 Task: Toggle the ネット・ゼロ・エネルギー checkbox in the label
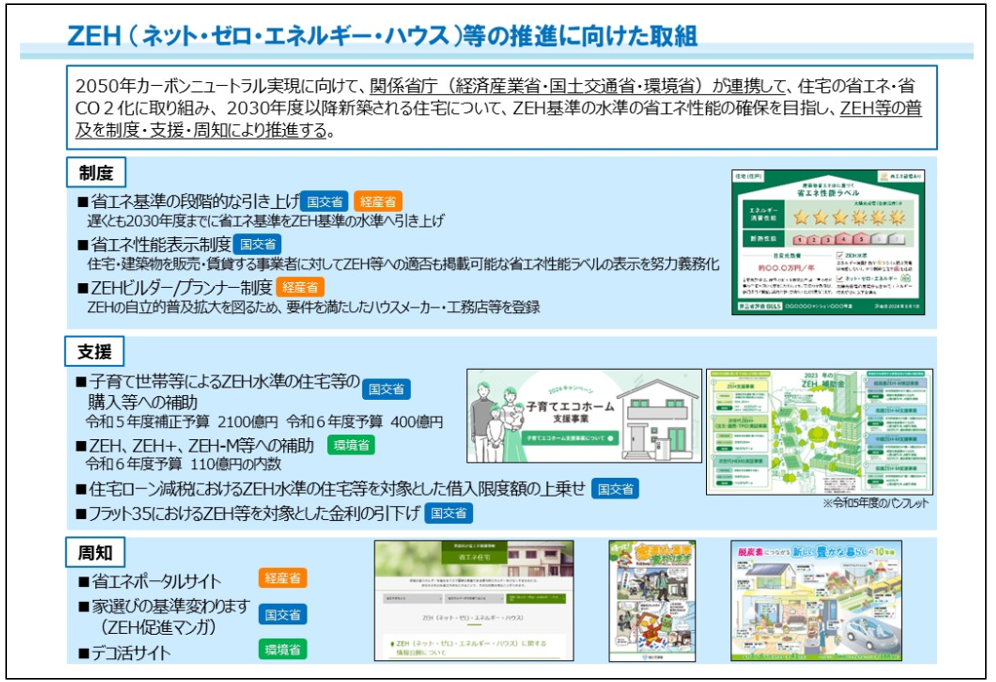tap(840, 279)
